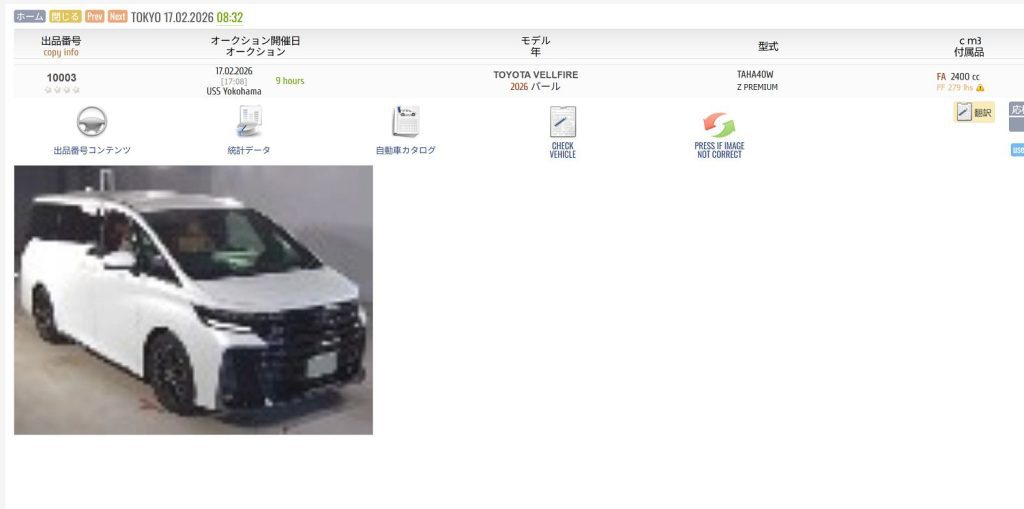Click the 9 hours remaining text
Viewport: 1024px width, 509px height.
290,81
